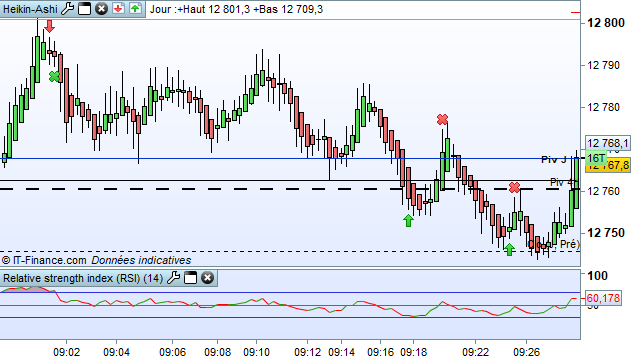This screenshot has width=631, height=360.
Task: Click 12 750 price axis label
Action: (606, 232)
